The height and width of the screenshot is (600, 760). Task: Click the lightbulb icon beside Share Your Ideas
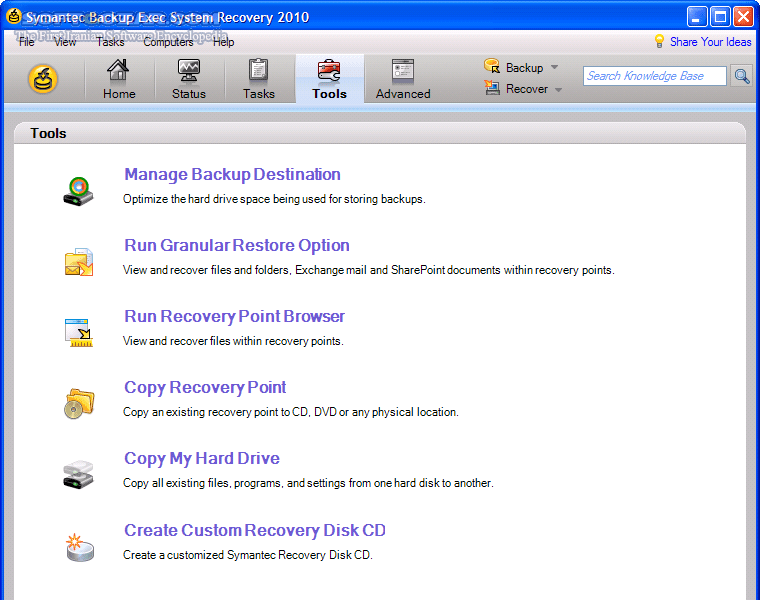[x=659, y=41]
